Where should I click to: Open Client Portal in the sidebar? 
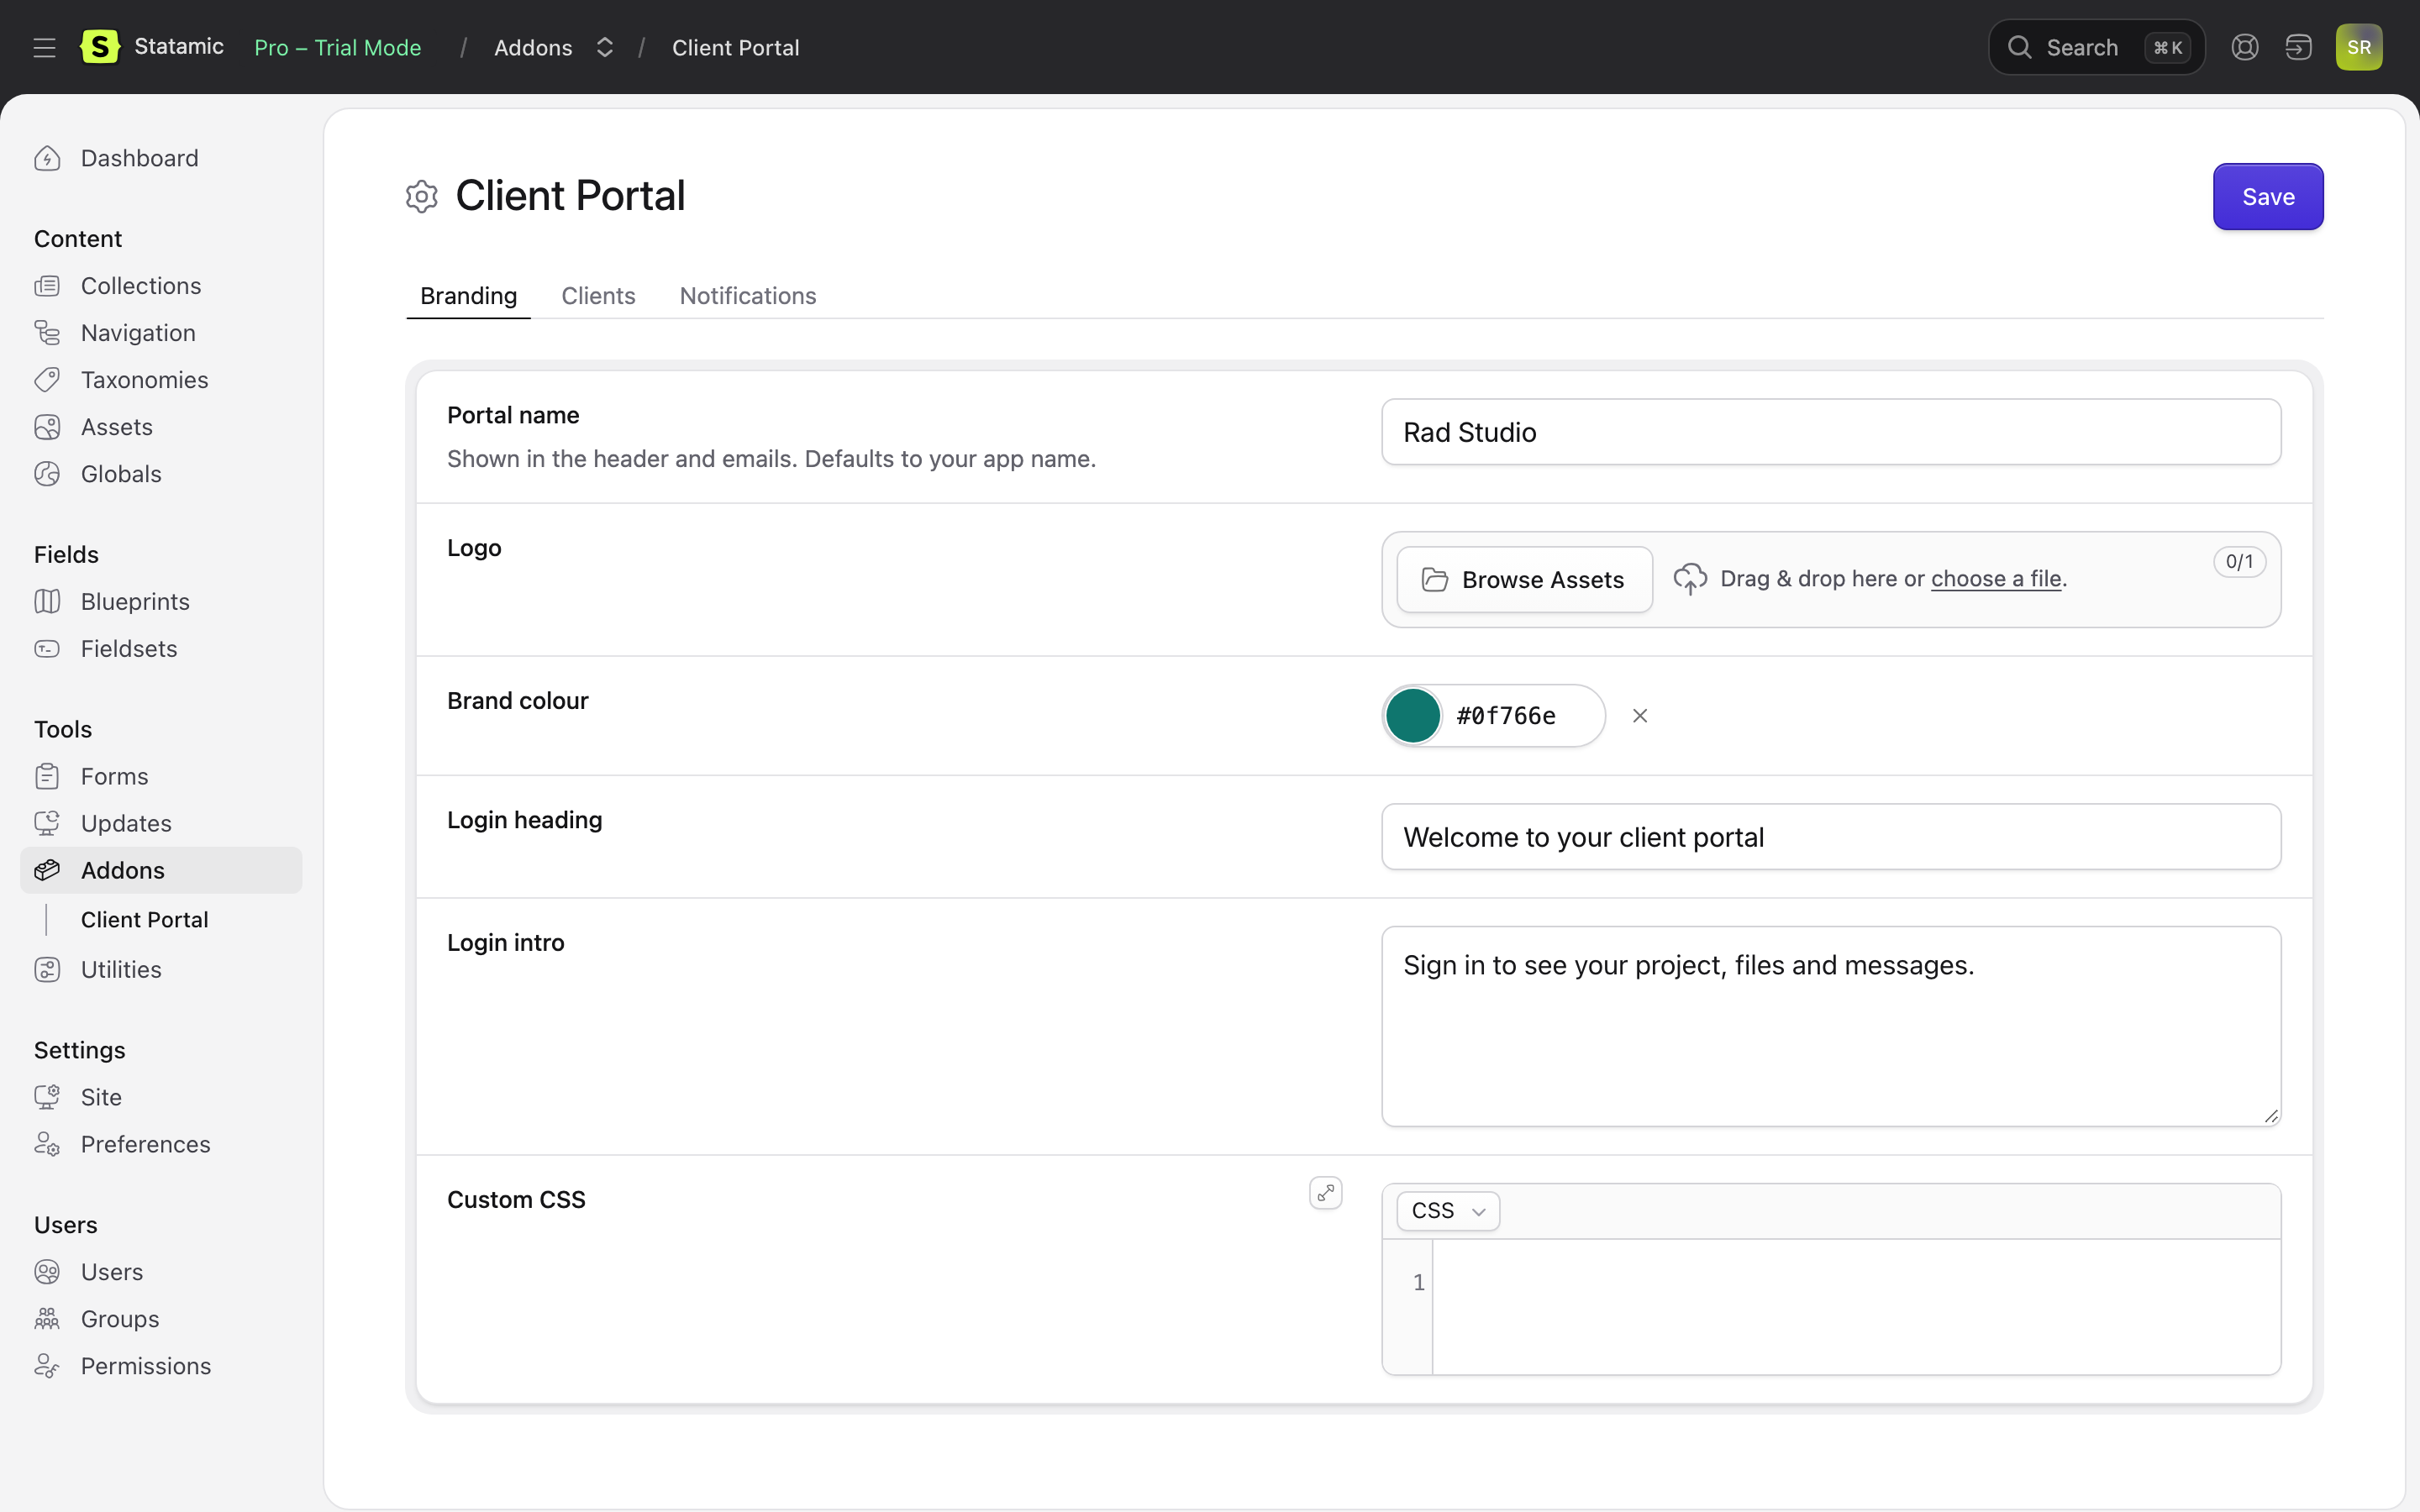pos(145,920)
